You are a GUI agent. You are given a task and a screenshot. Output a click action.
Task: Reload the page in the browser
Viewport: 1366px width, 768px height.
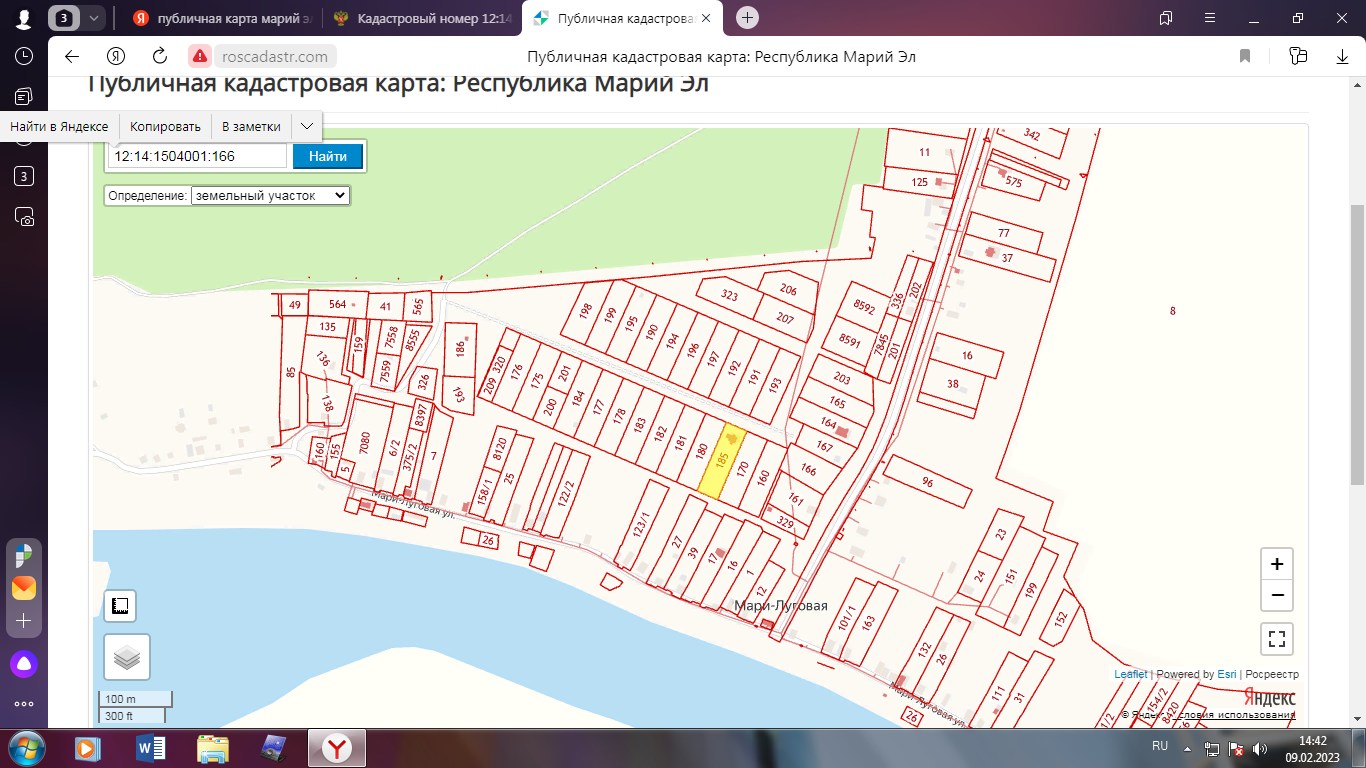click(160, 57)
